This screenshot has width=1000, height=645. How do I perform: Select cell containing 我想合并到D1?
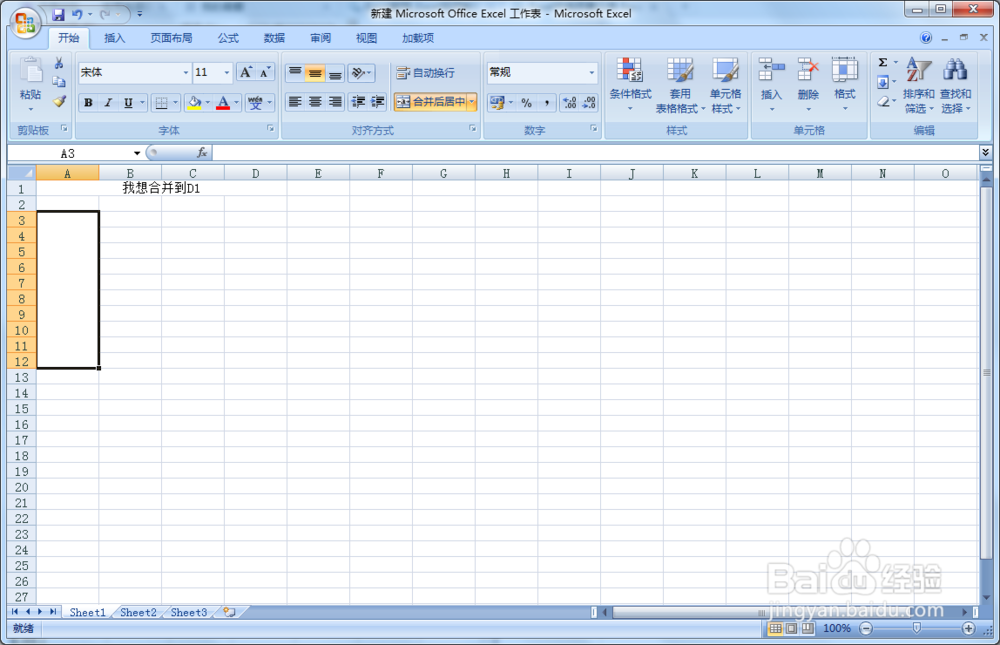tap(161, 188)
